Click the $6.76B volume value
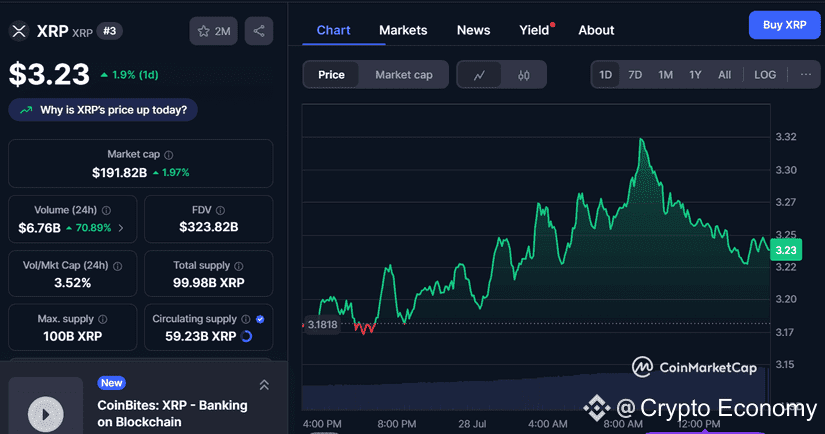Viewport: 825px width, 434px height. [x=39, y=228]
